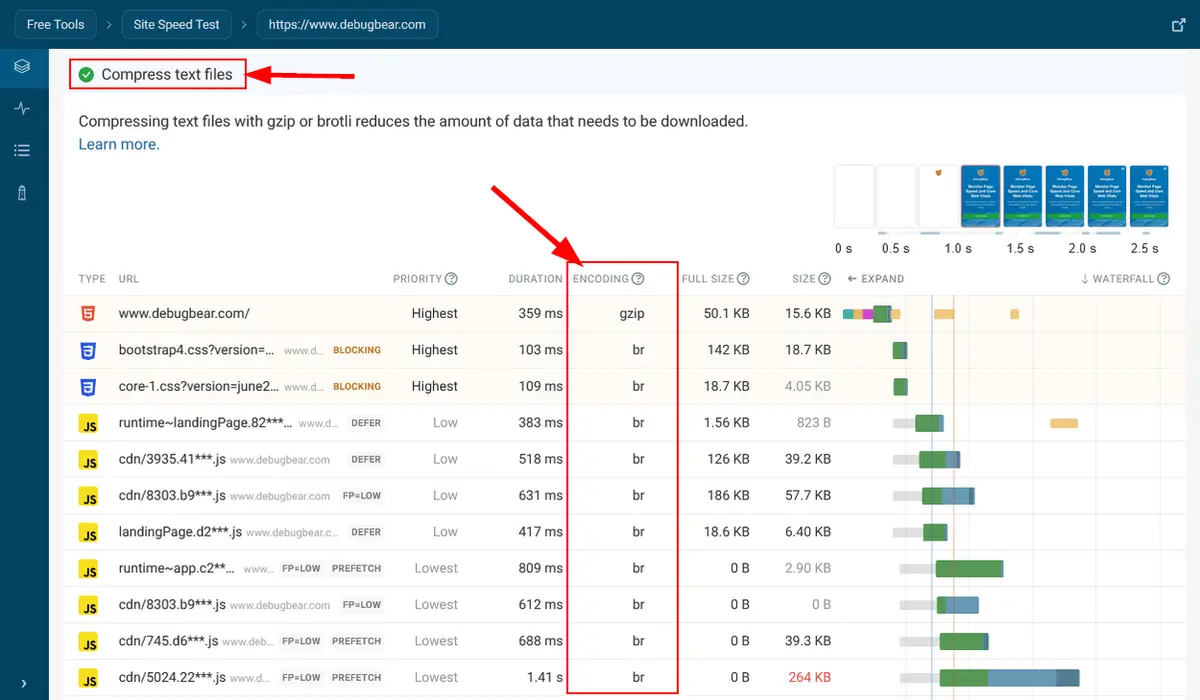Screen dimensions: 1200x700
Task: Open the pulse metrics sidebar icon
Action: coord(22,109)
